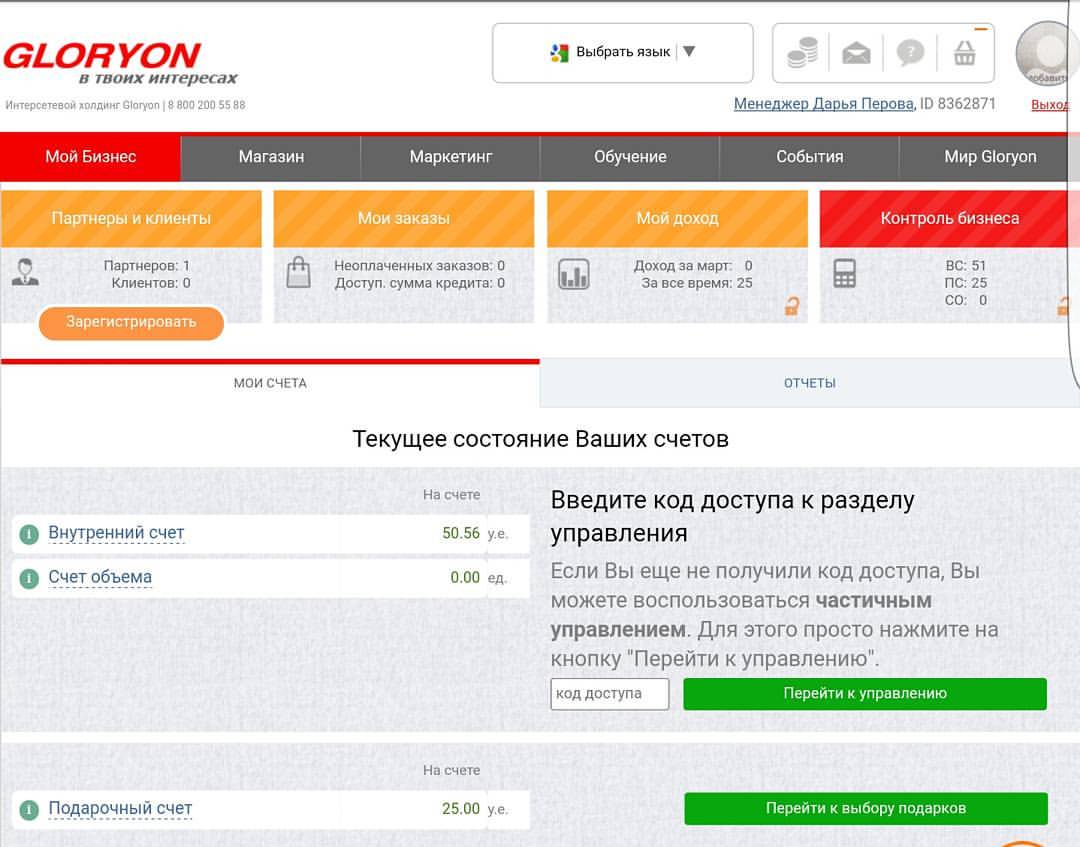Viewport: 1080px width, 847px height.
Task: Open События menu
Action: [809, 157]
